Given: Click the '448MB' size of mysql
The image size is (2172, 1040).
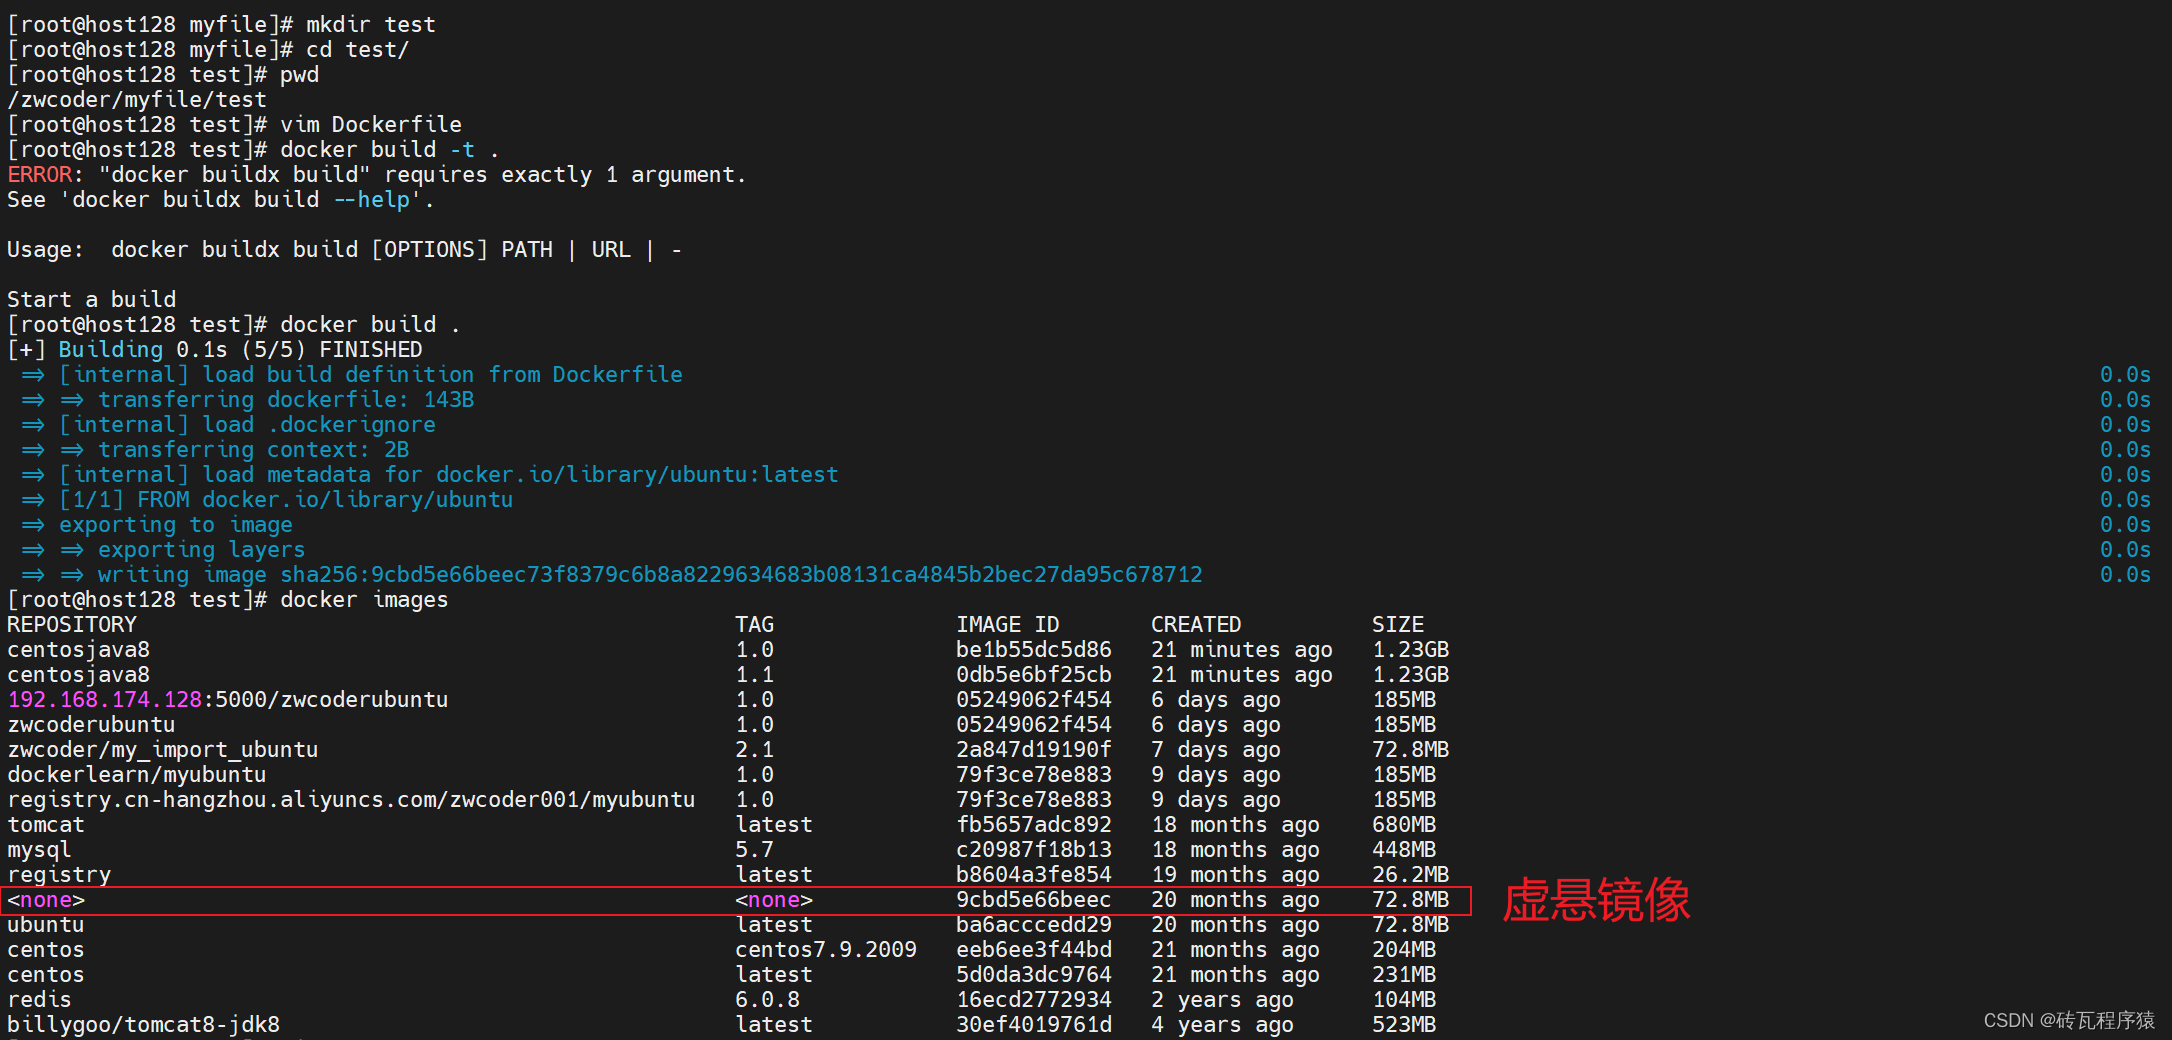Looking at the screenshot, I should pyautogui.click(x=1404, y=849).
